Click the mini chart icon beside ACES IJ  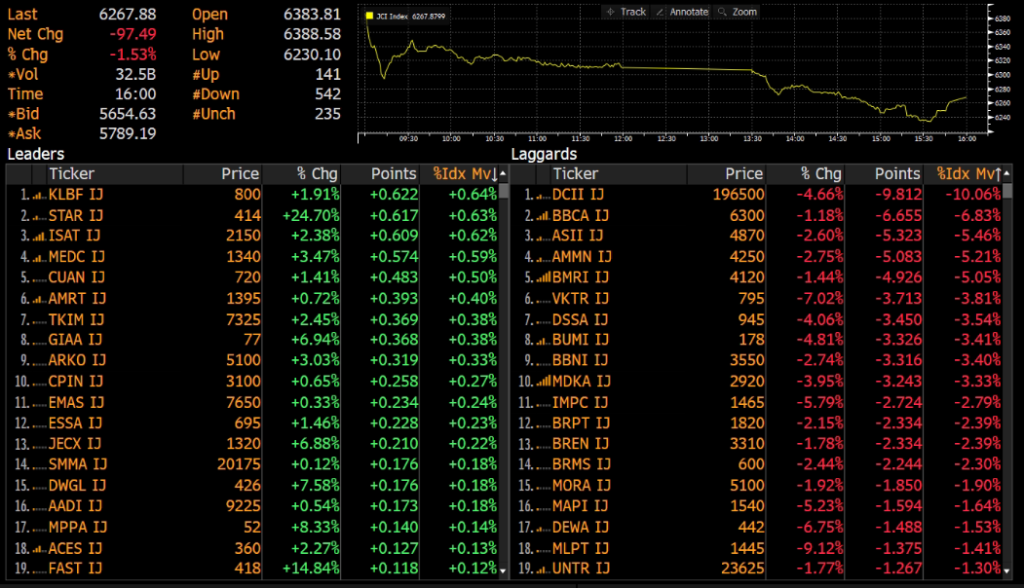coord(39,549)
